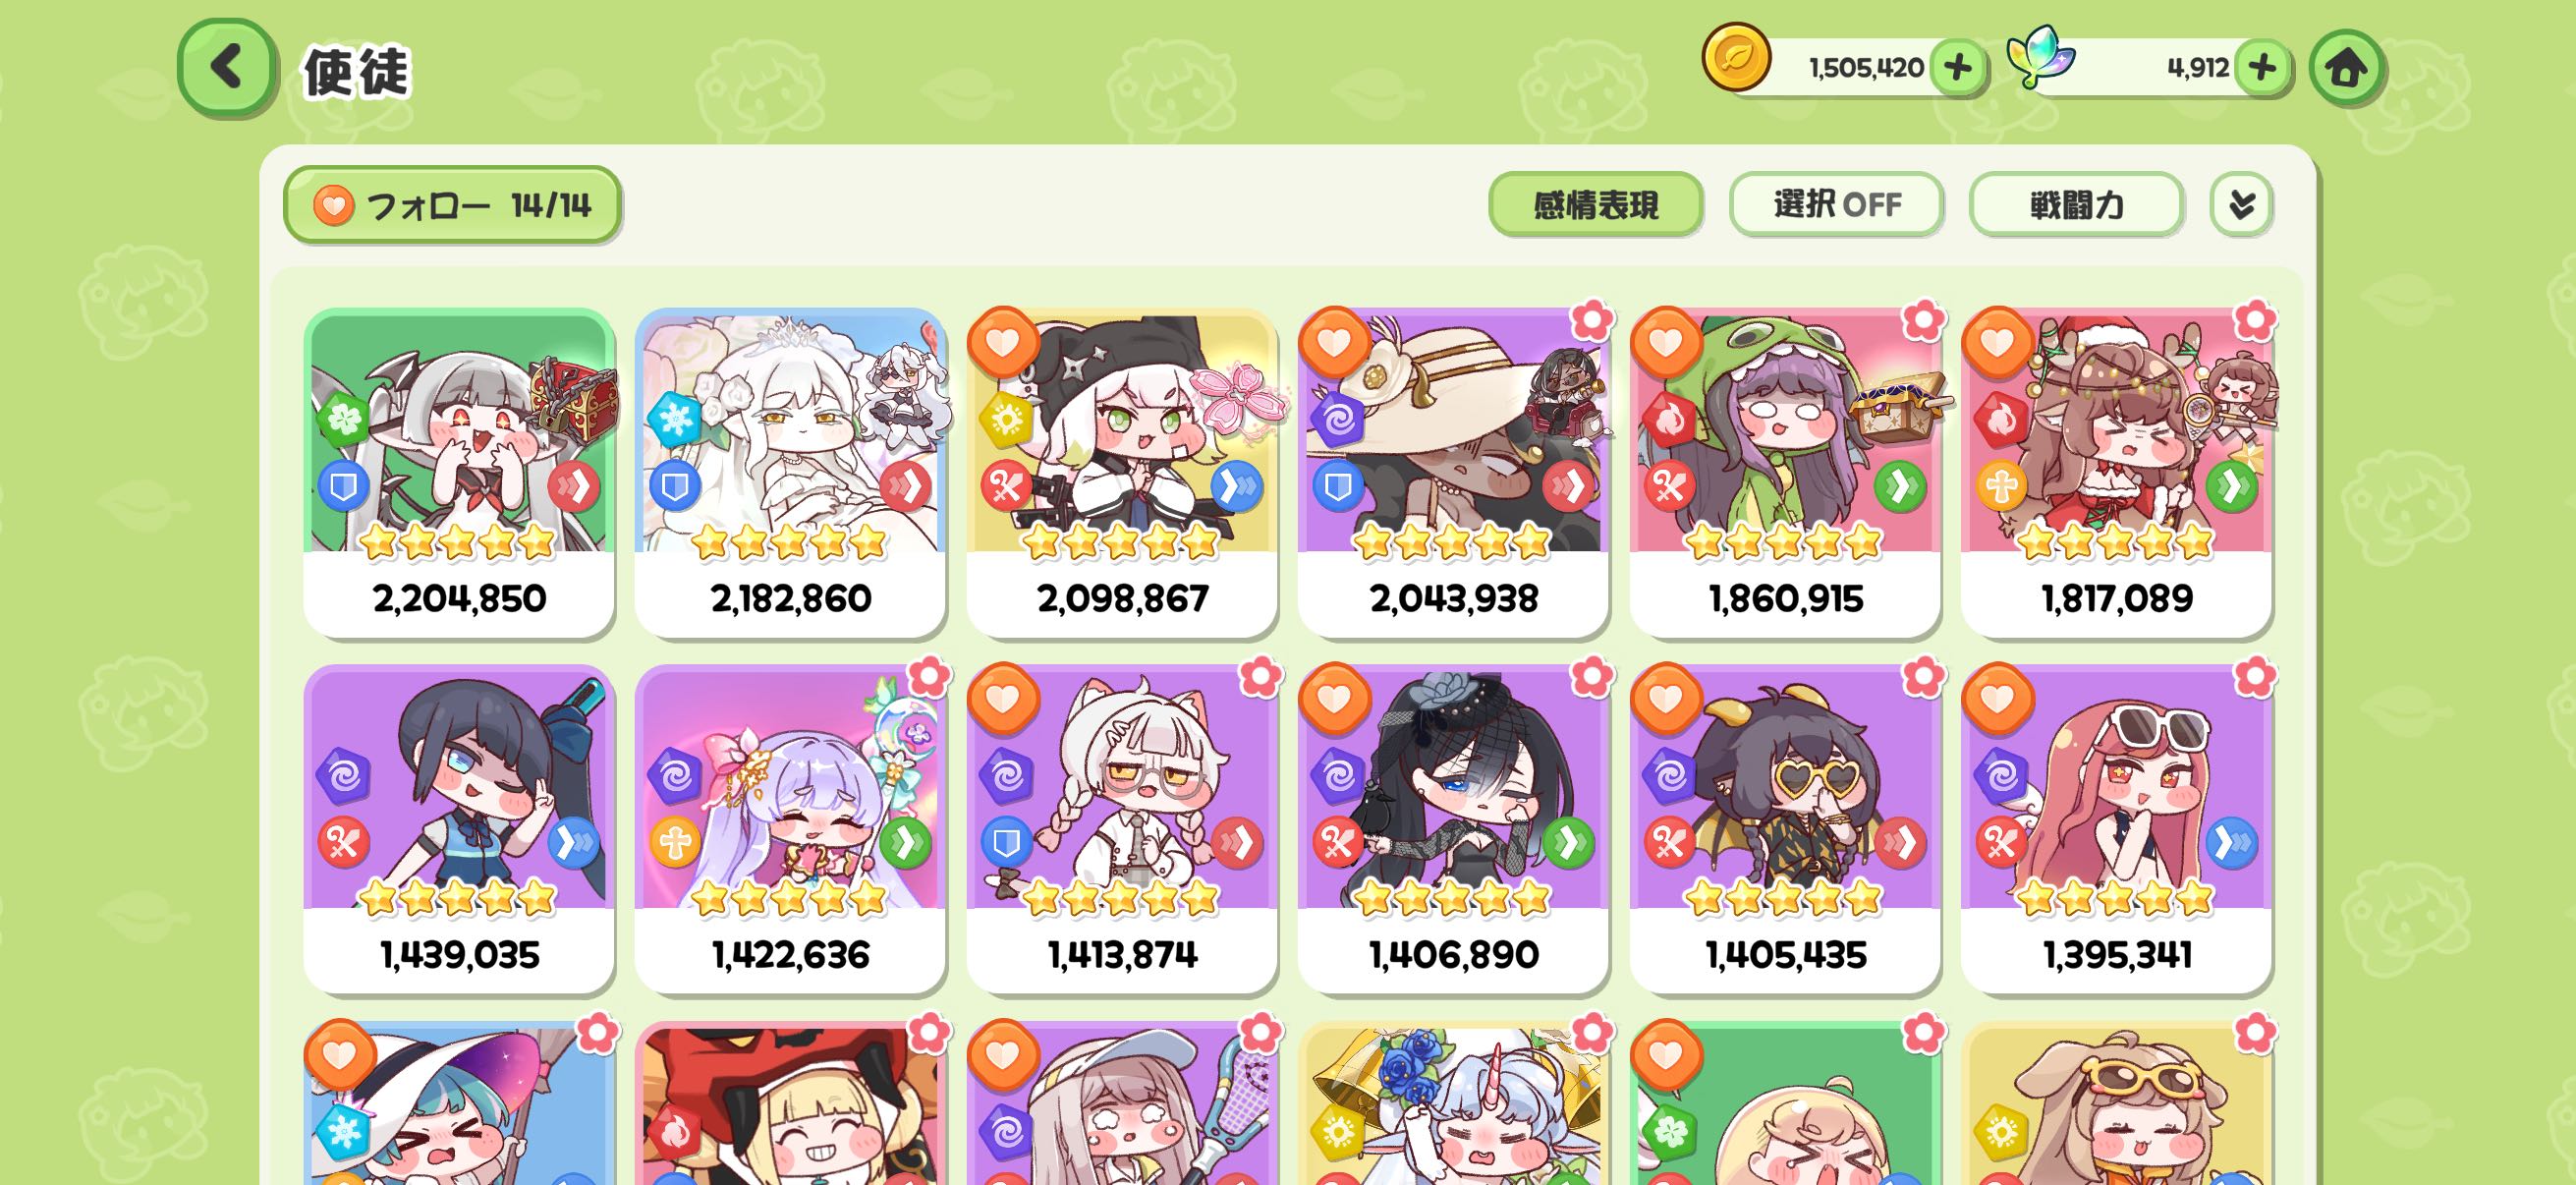The width and height of the screenshot is (2576, 1185).
Task: Unfollow the 2,098,867 power apostle via heart
Action: pos(1003,343)
